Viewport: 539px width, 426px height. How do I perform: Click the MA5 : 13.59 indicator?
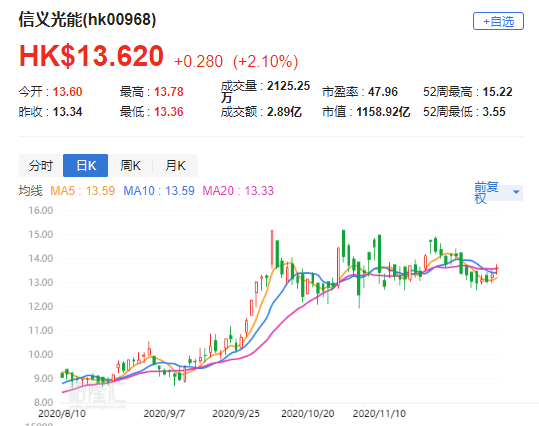[x=82, y=190]
